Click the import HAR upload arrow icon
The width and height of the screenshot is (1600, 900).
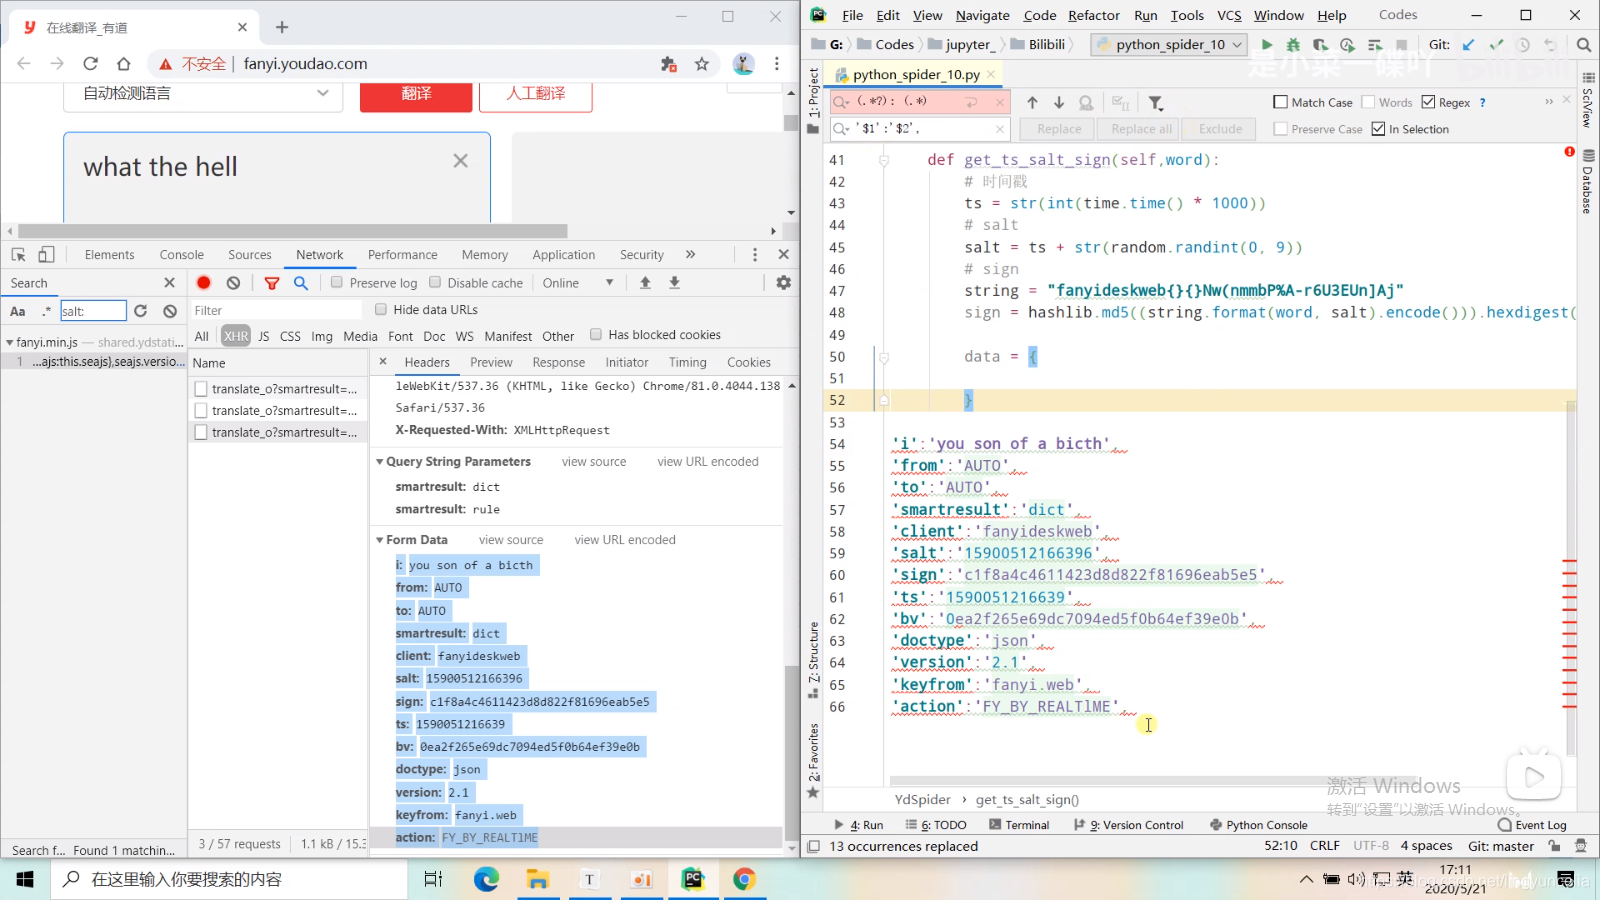pyautogui.click(x=645, y=283)
